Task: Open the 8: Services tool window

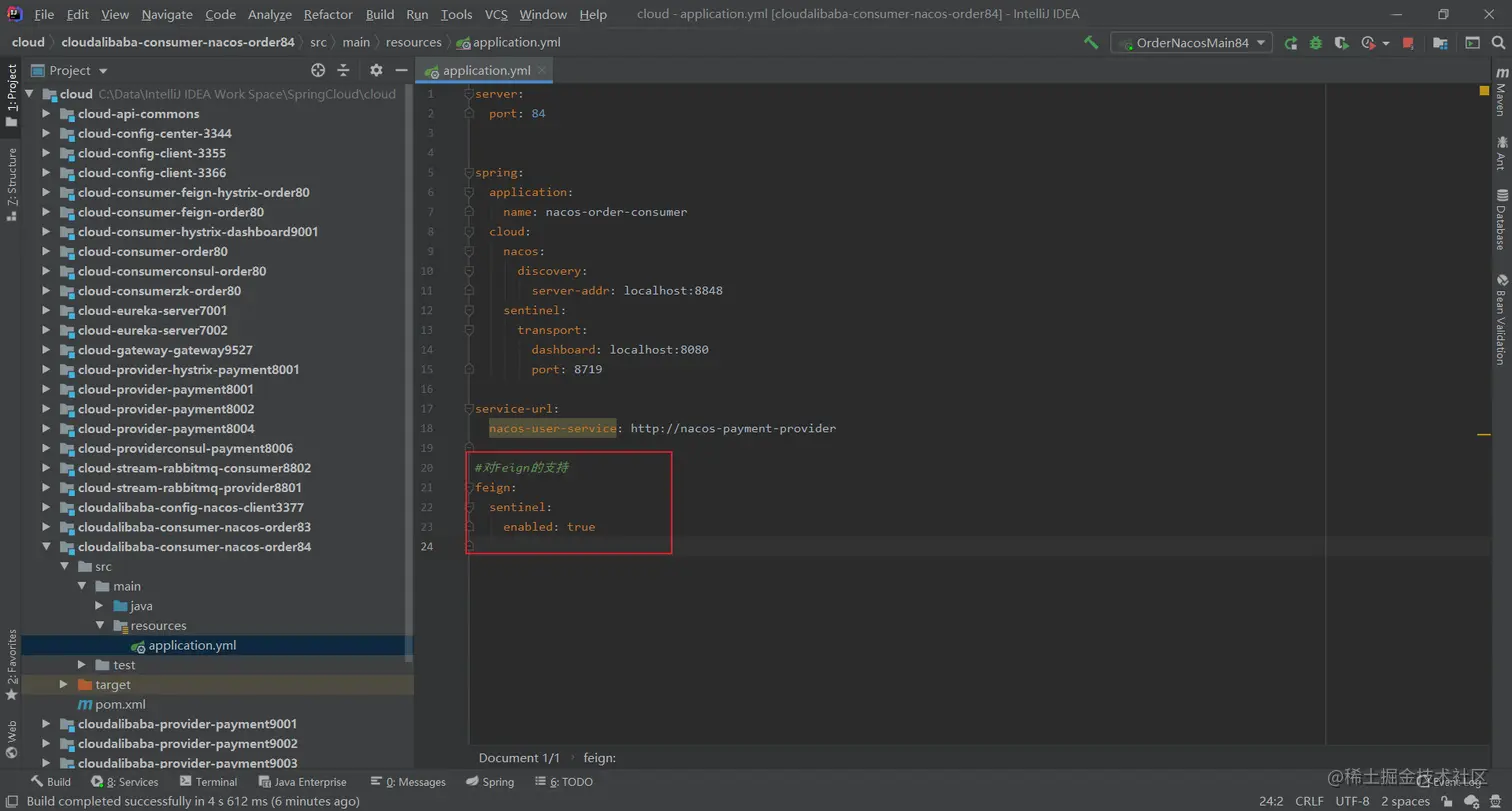Action: click(124, 782)
